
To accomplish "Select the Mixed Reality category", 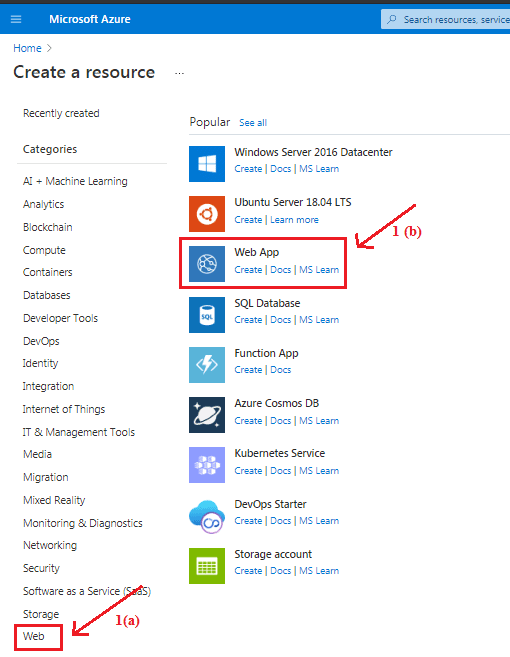I will [54, 500].
